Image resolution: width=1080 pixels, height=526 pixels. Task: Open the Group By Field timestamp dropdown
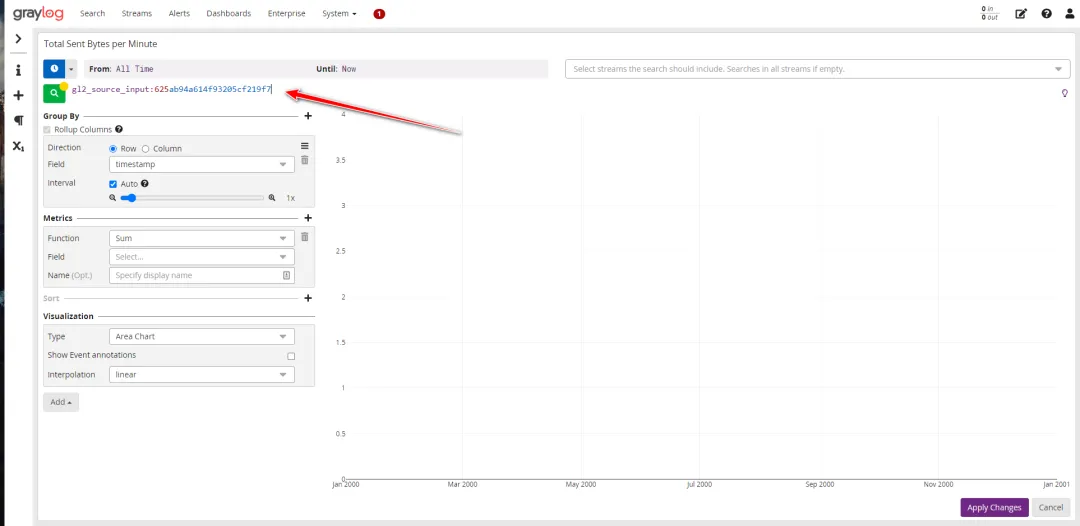click(202, 165)
